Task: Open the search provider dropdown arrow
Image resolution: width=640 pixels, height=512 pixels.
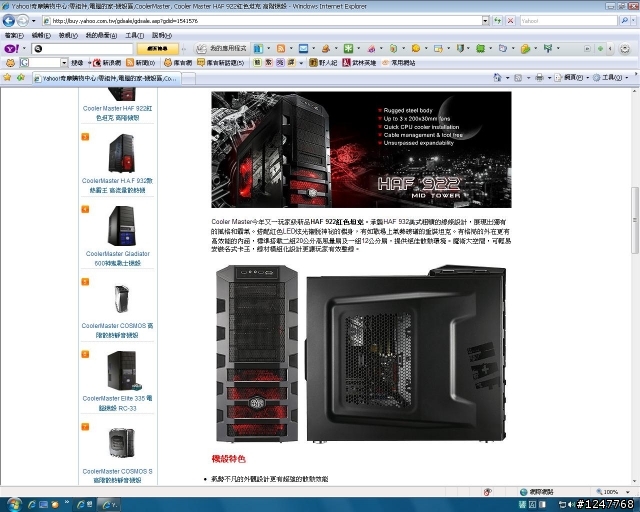Action: [633, 20]
